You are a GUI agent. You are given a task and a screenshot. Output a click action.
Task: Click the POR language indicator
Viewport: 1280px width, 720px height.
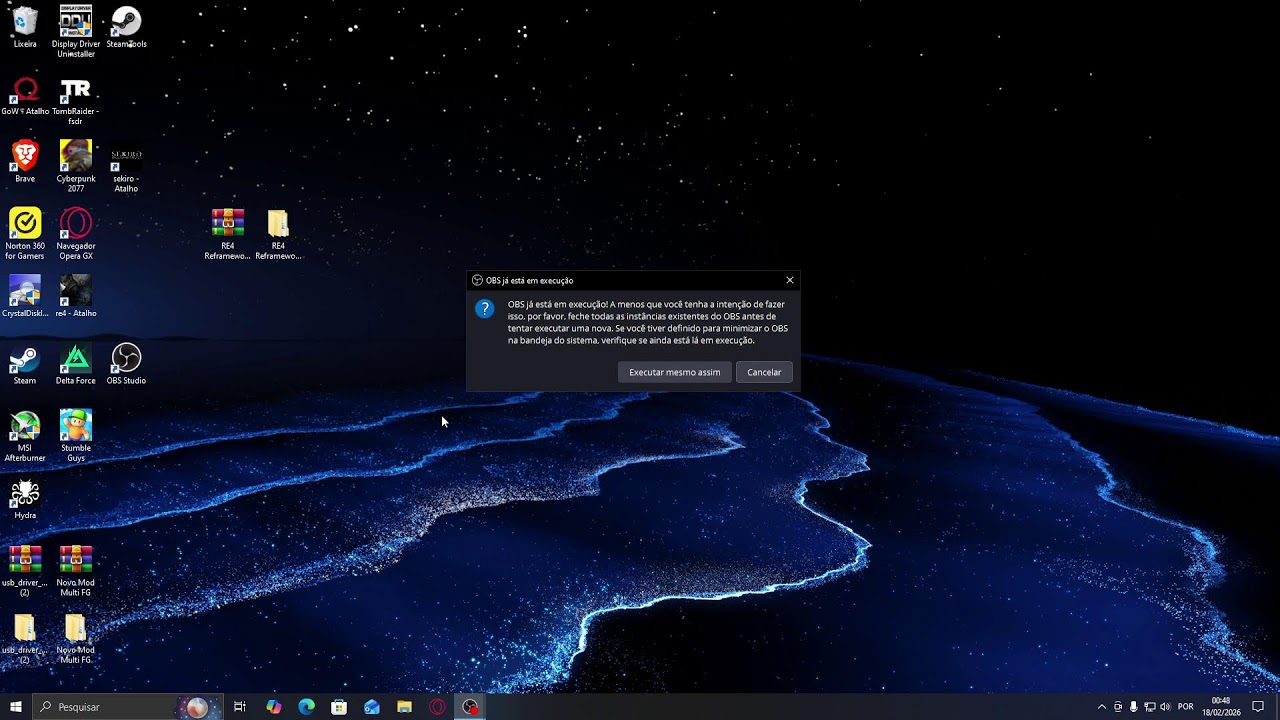click(1185, 707)
